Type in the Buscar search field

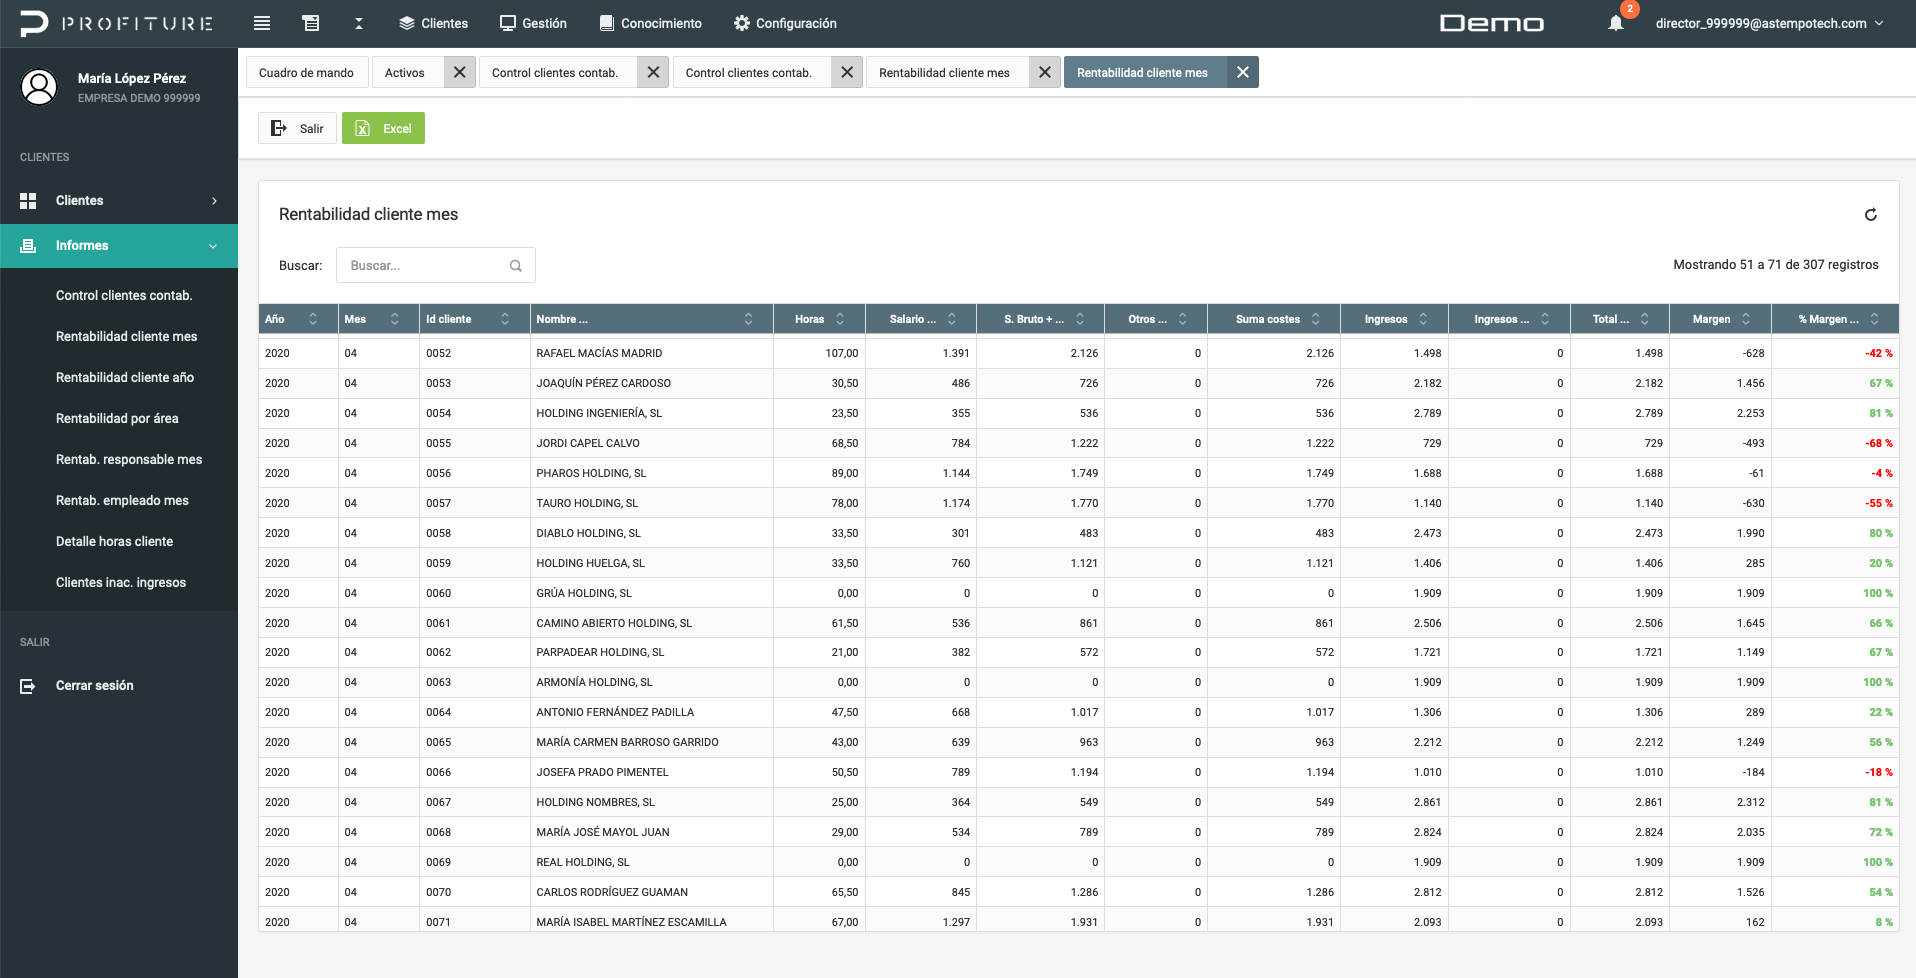(430, 265)
